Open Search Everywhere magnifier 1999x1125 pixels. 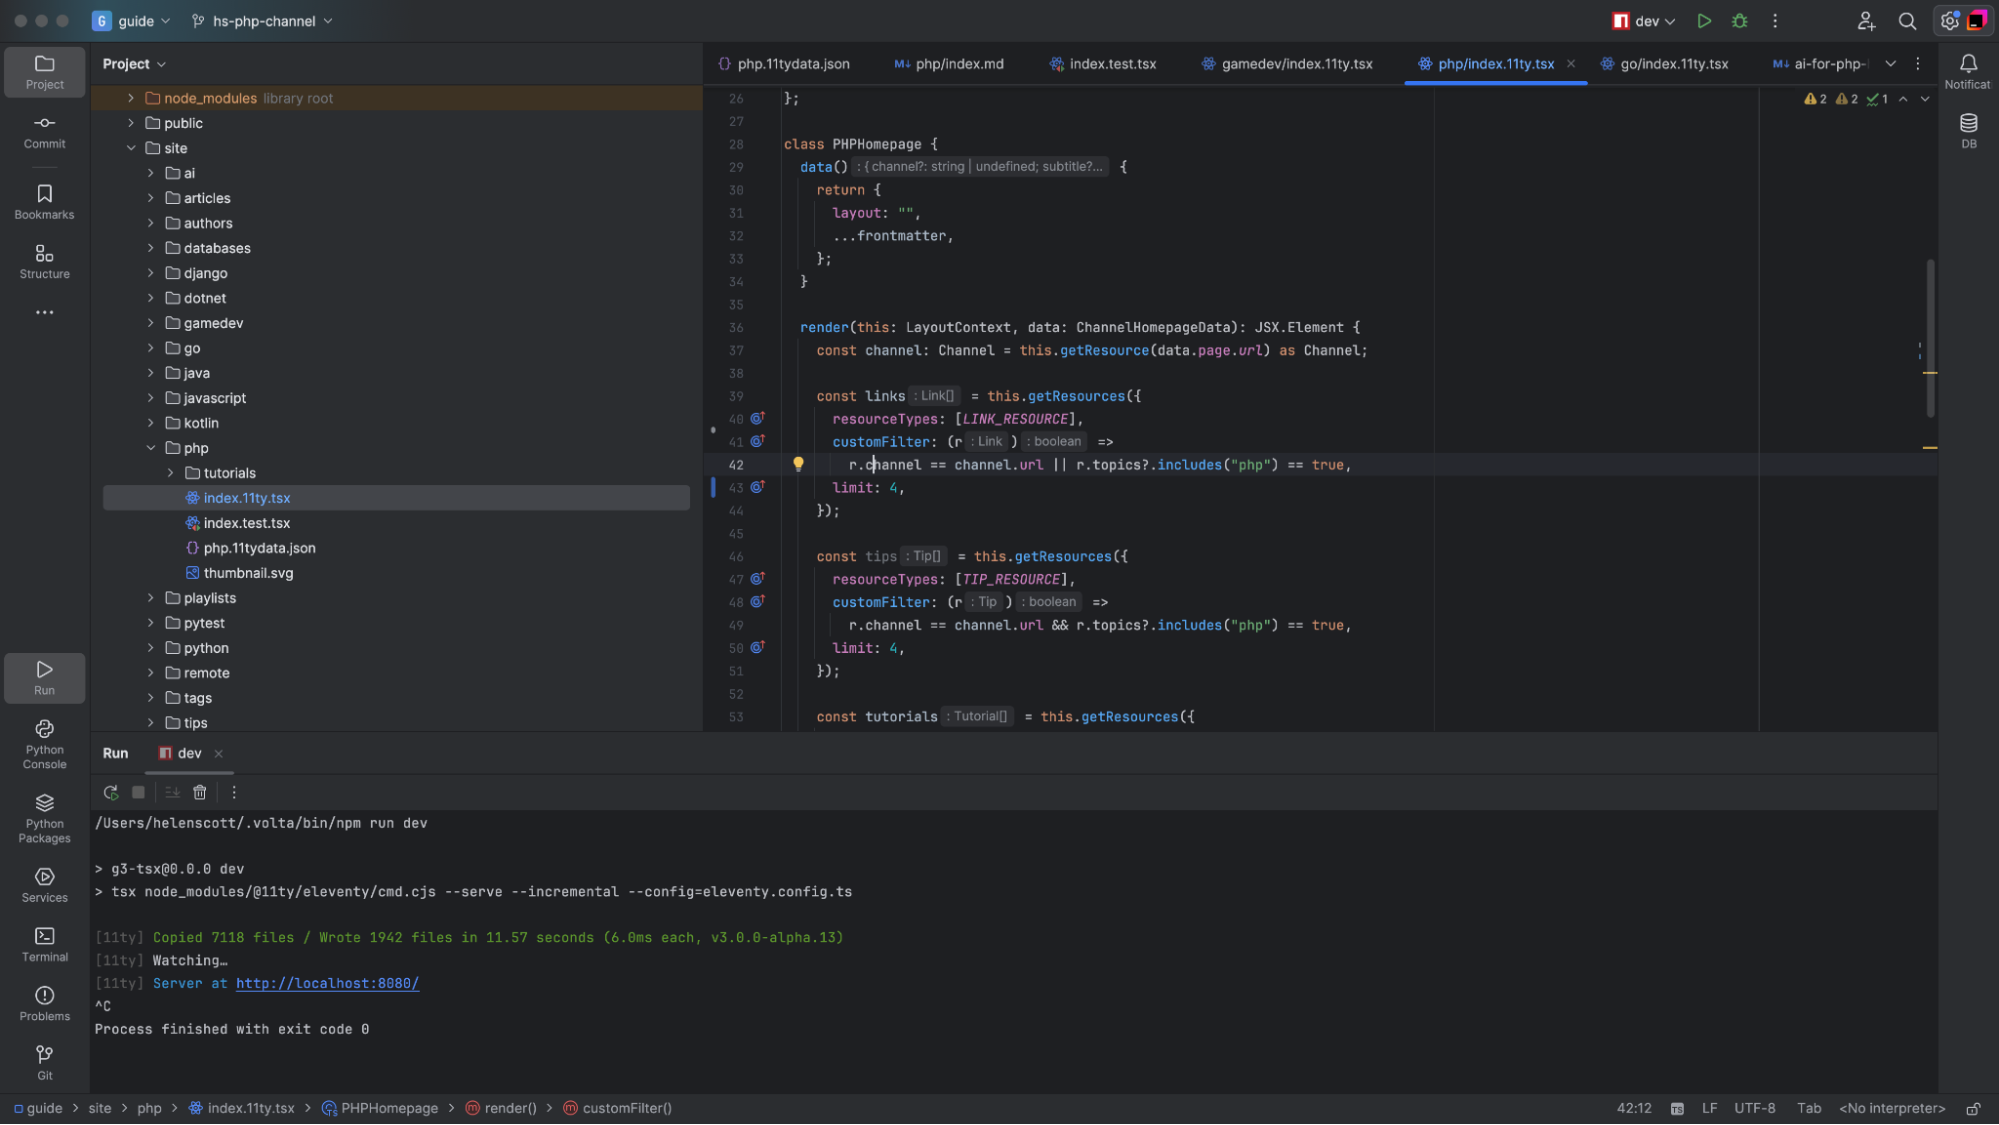coord(1907,21)
